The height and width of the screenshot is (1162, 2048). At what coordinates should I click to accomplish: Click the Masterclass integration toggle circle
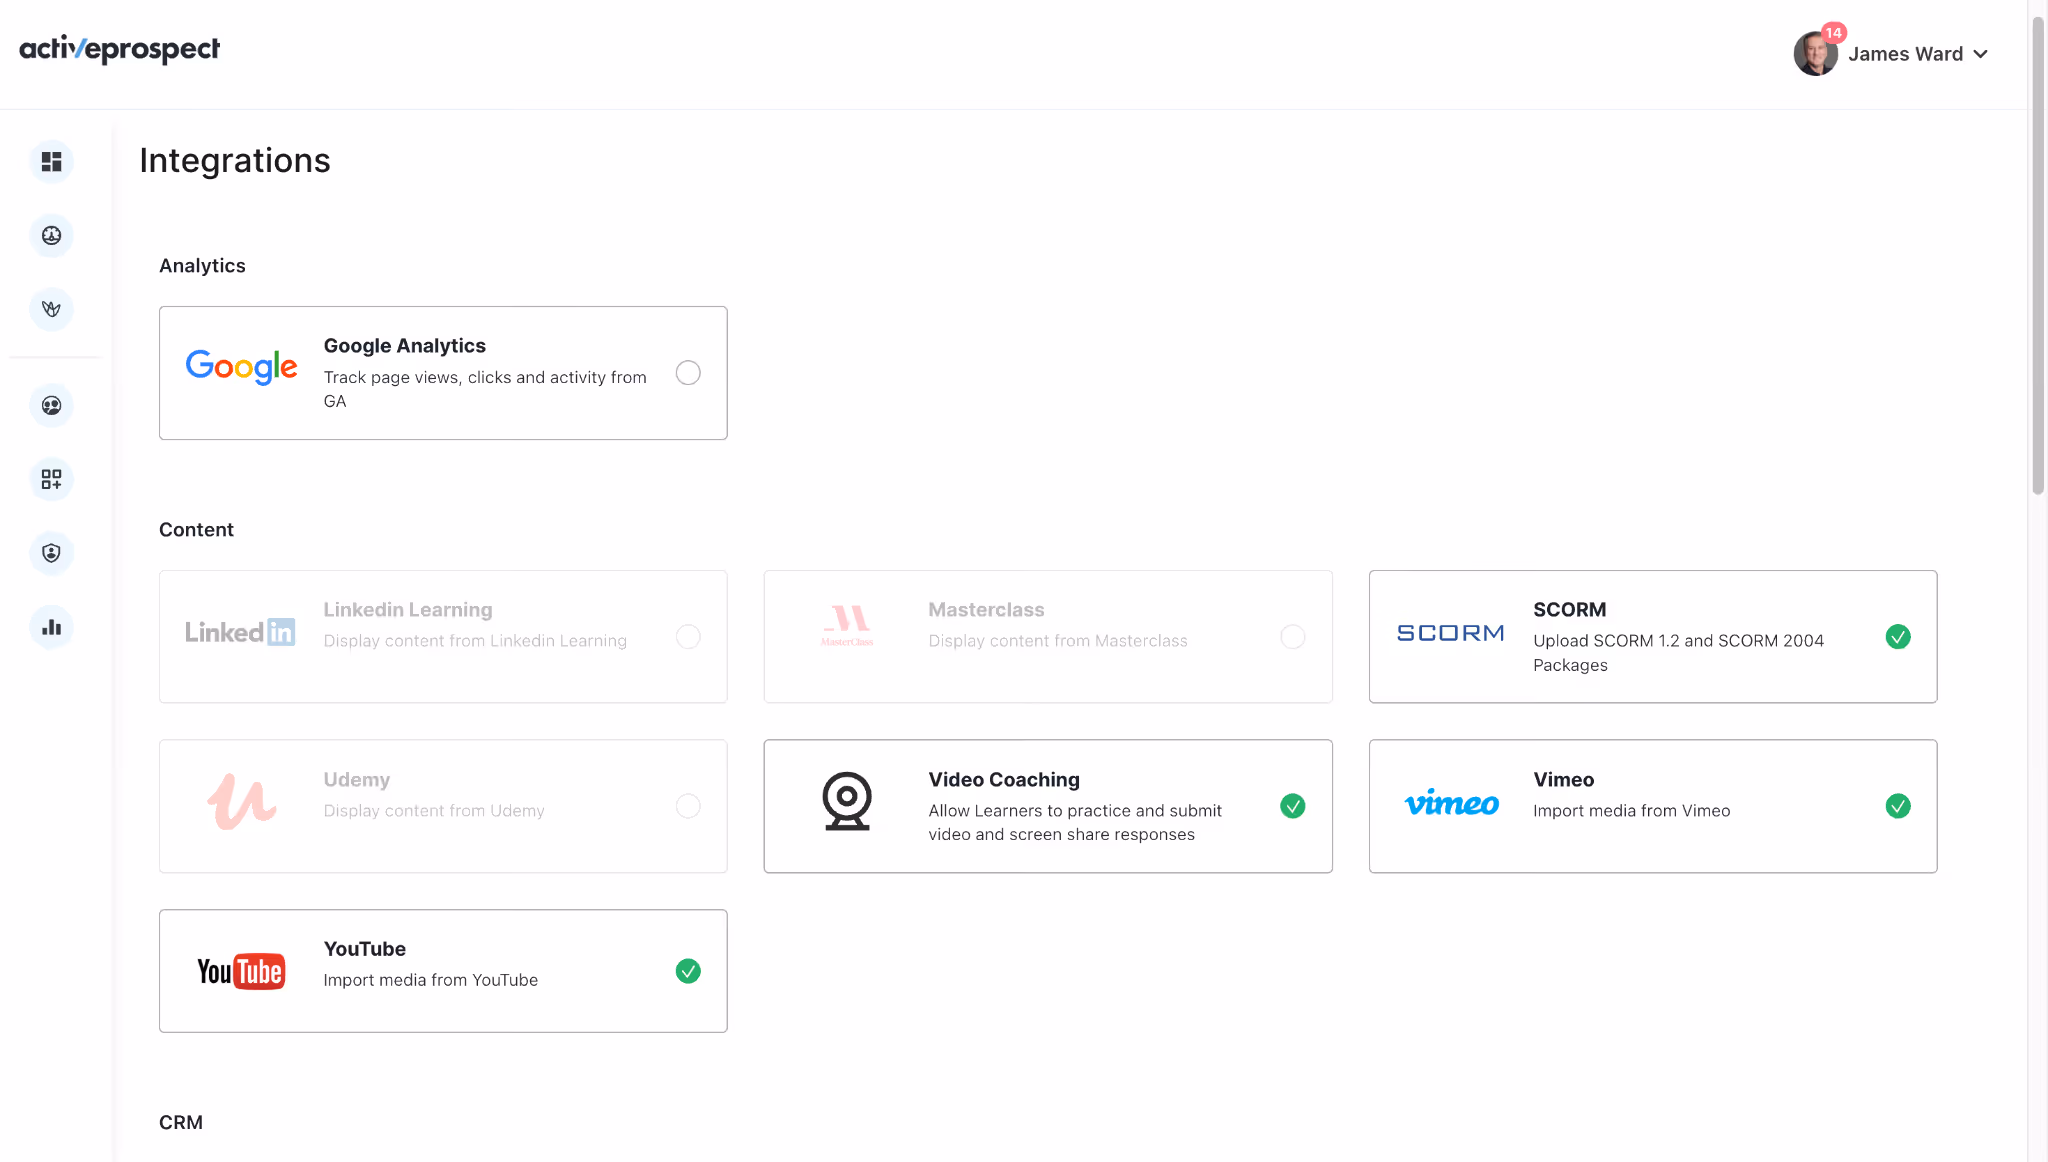pos(1292,636)
